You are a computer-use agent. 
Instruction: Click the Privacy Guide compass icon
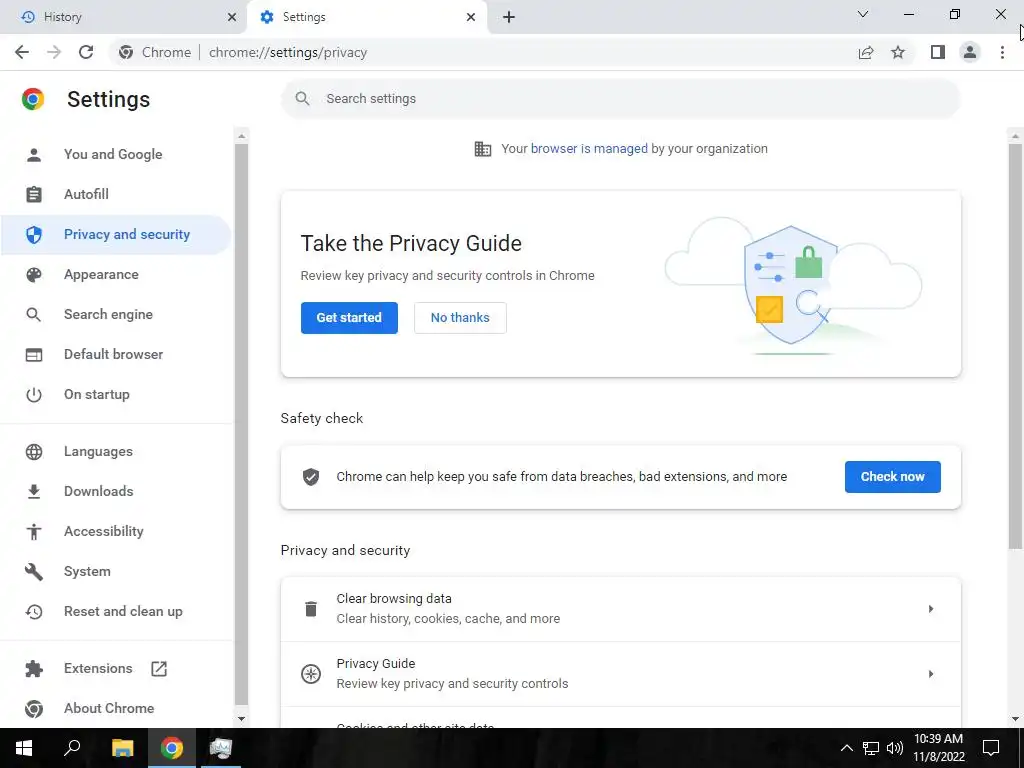311,673
